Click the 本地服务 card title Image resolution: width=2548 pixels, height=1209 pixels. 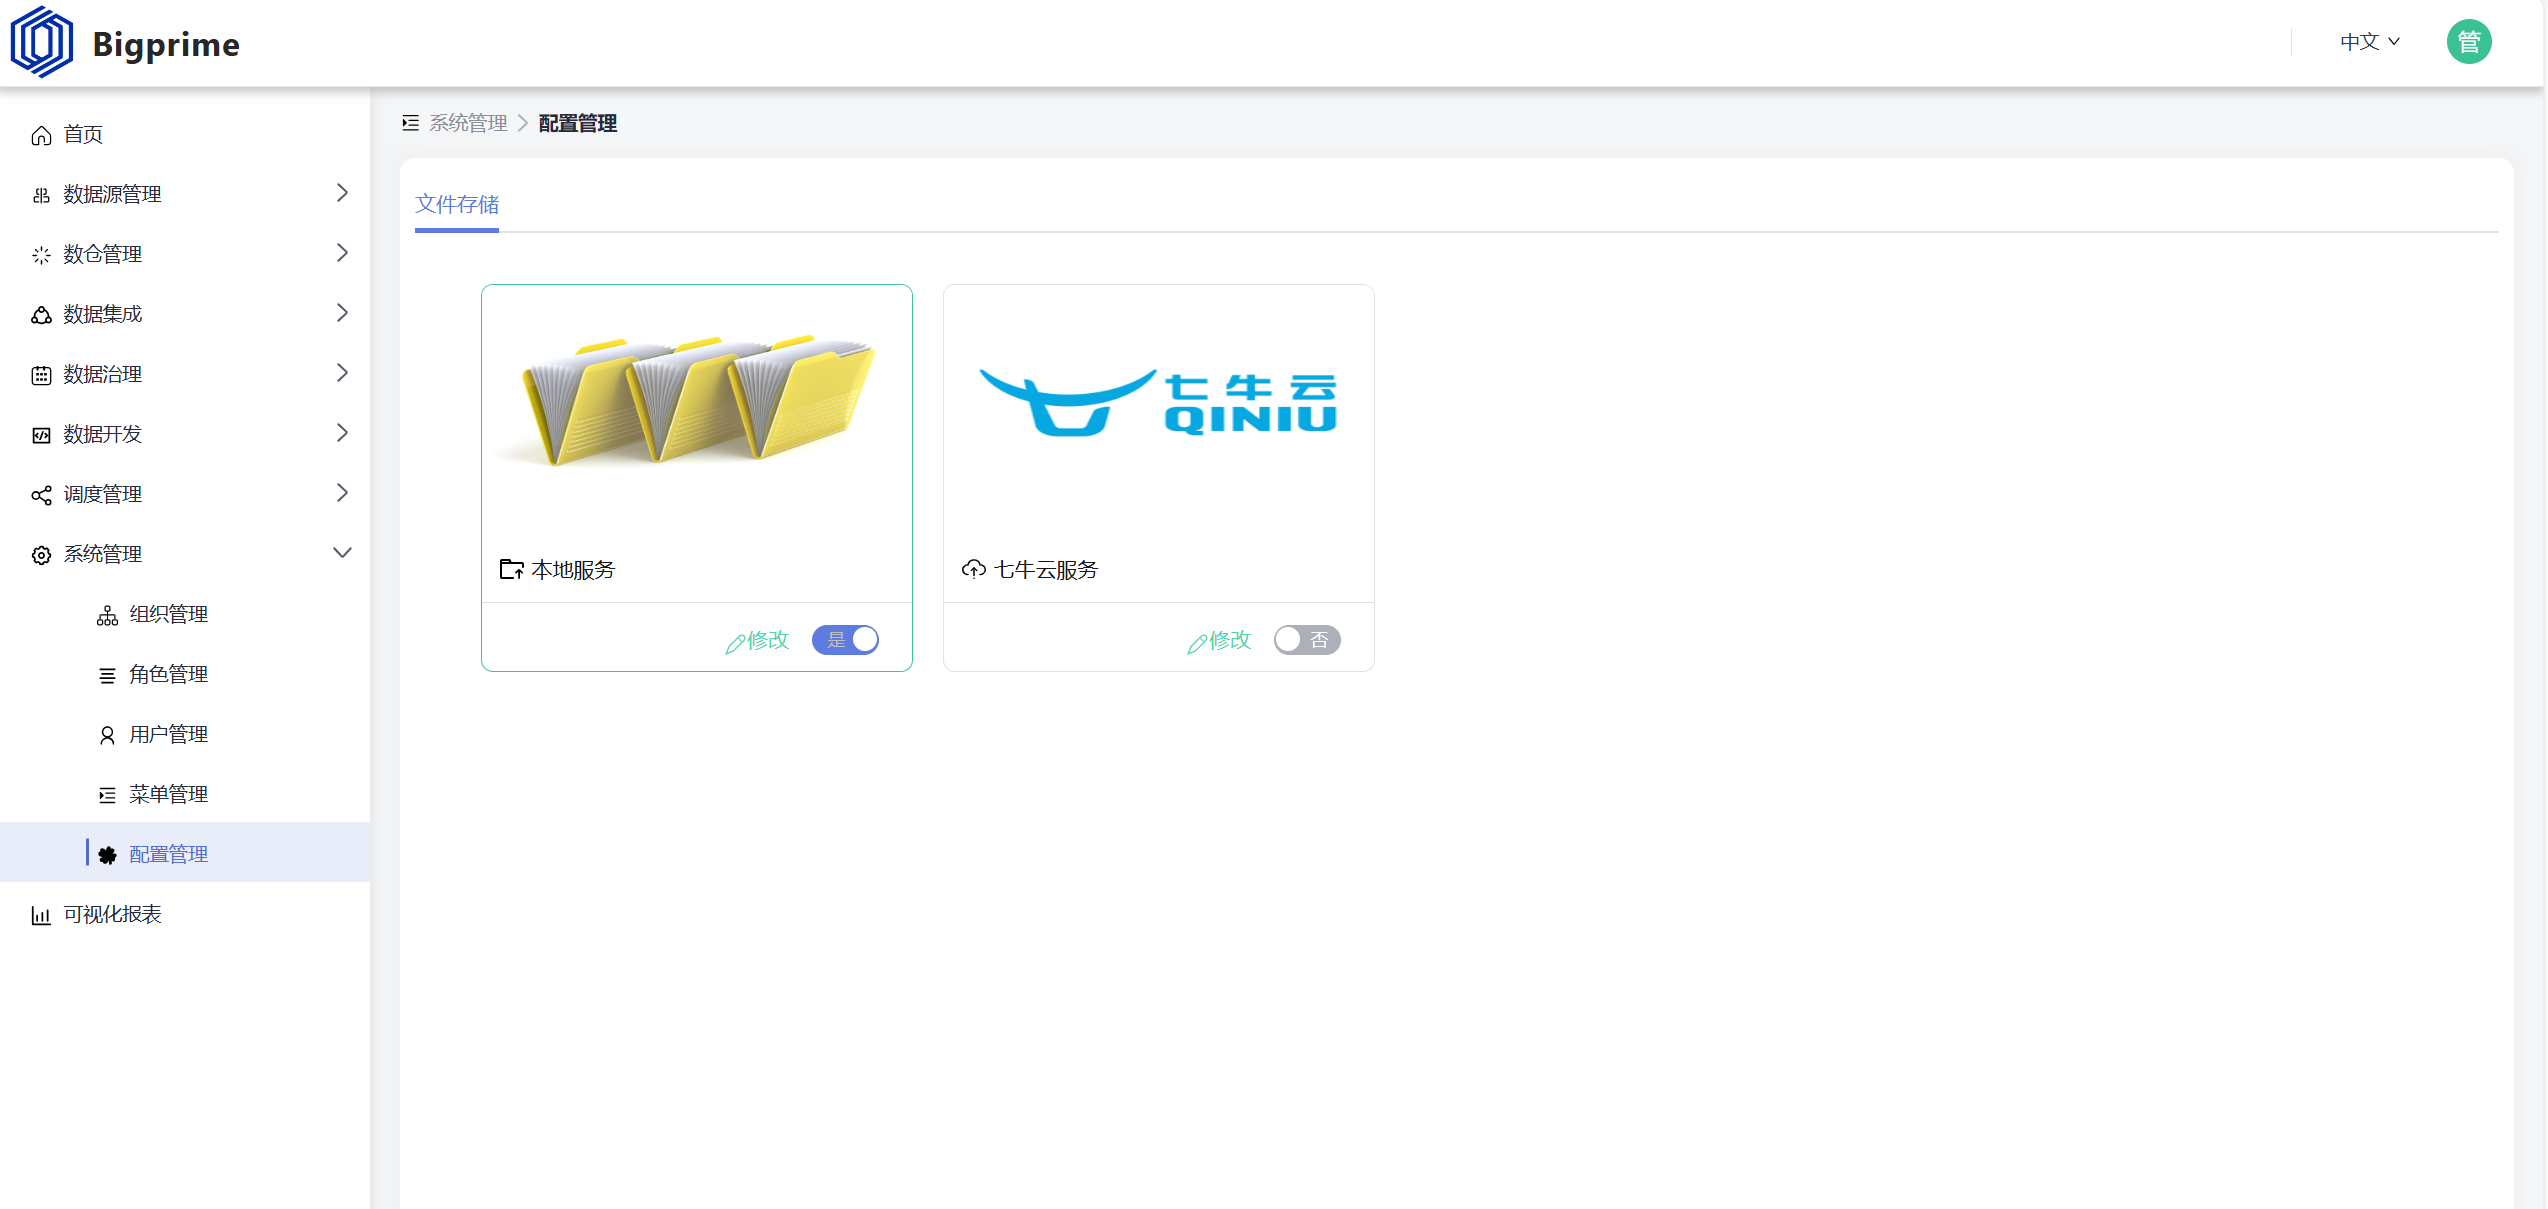[x=573, y=570]
